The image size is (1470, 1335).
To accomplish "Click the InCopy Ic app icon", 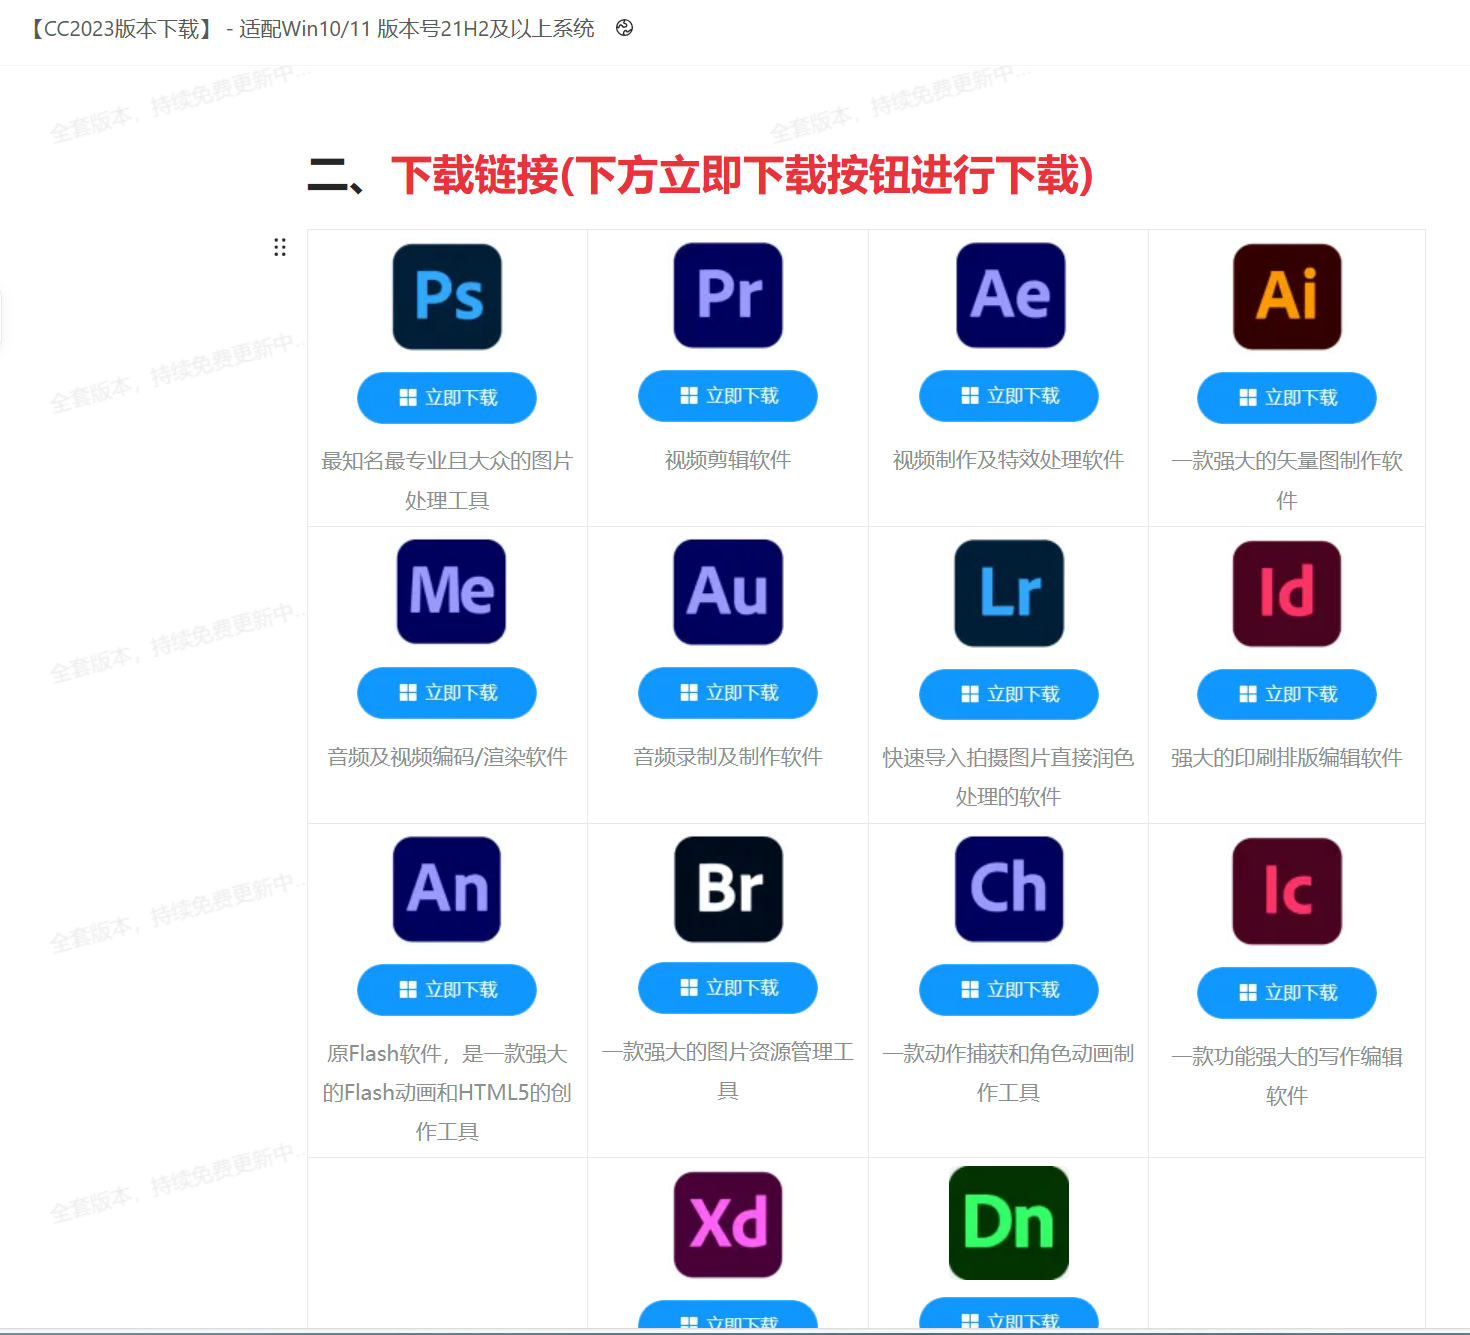I will click(1287, 891).
